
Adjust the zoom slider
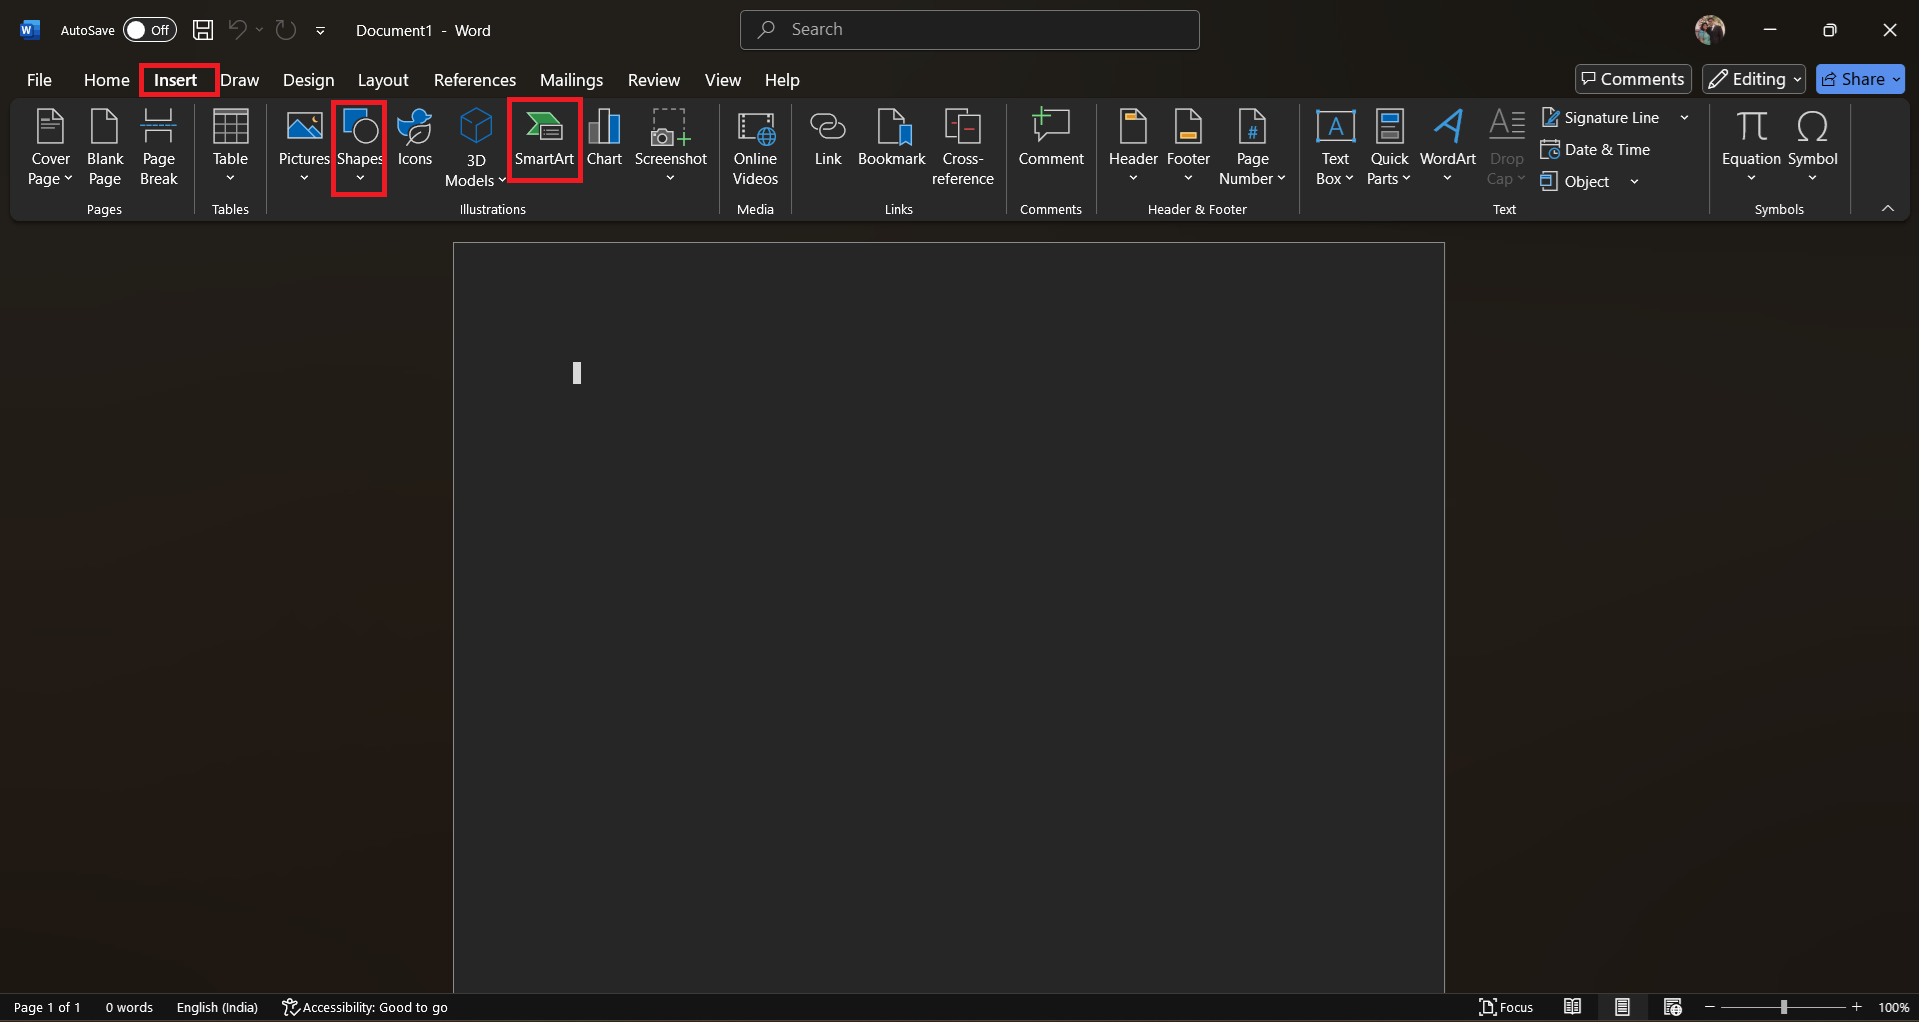1783,1007
